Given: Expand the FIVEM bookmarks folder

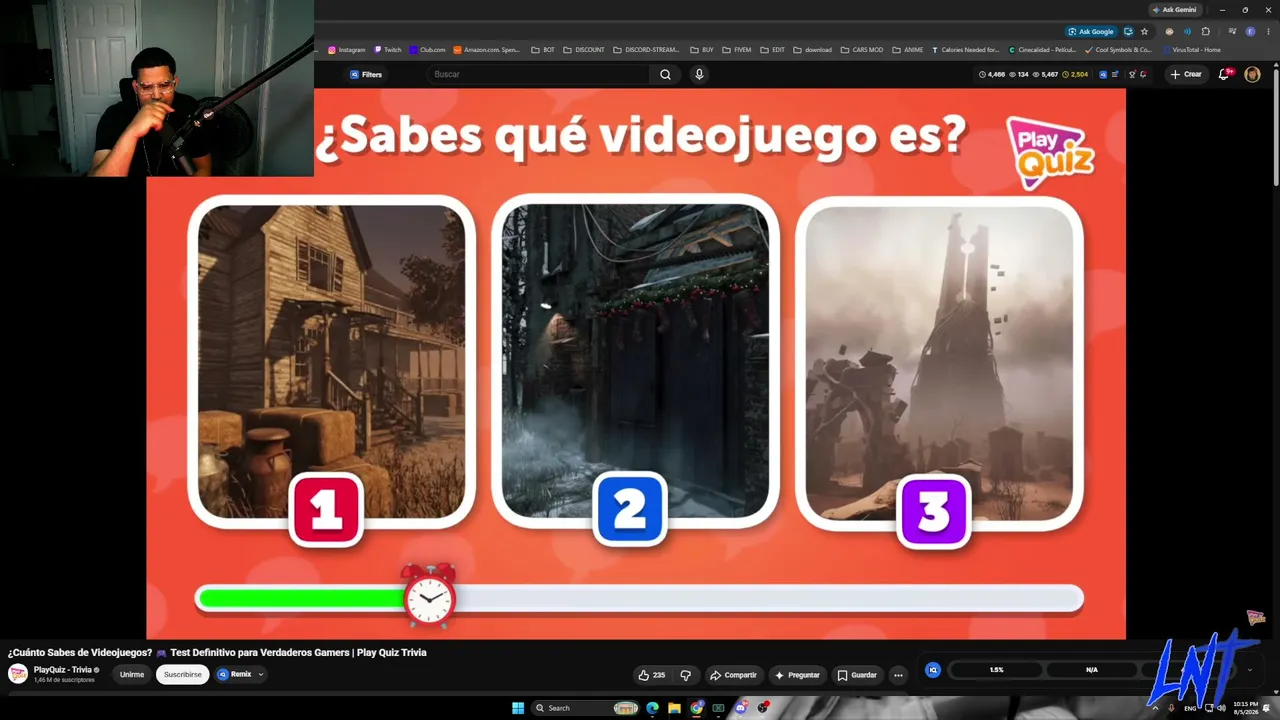Looking at the screenshot, I should coord(737,50).
